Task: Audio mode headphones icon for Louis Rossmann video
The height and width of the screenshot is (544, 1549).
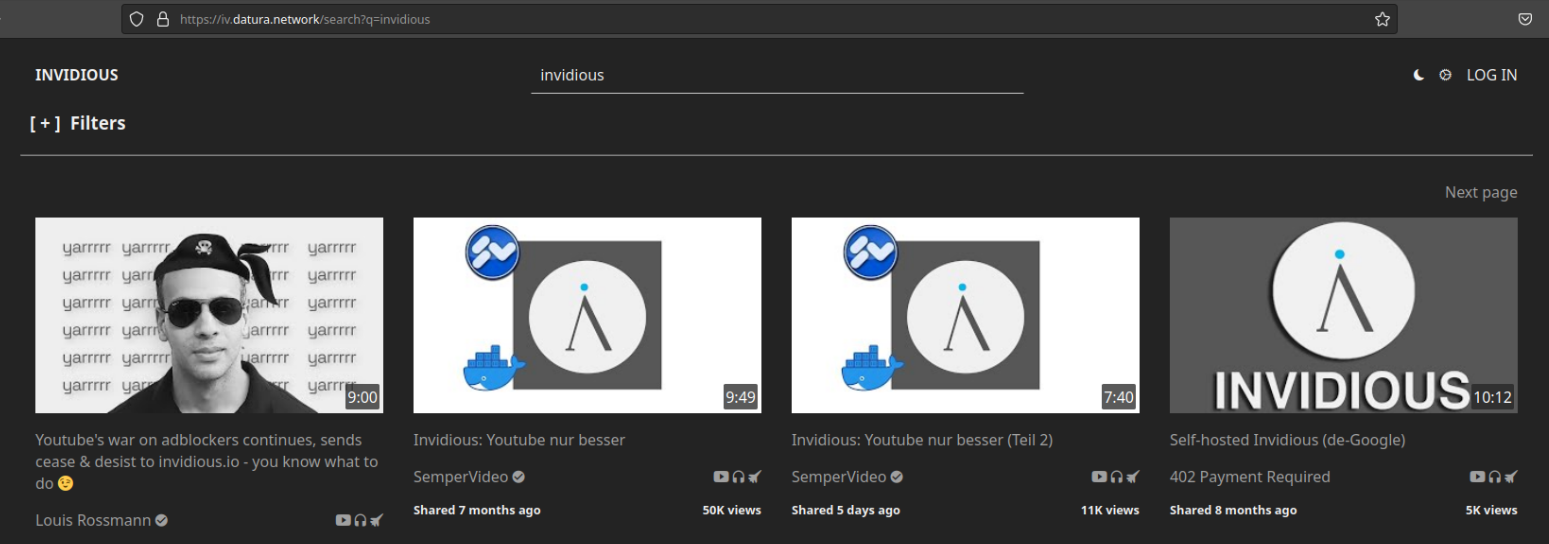Action: coord(360,520)
